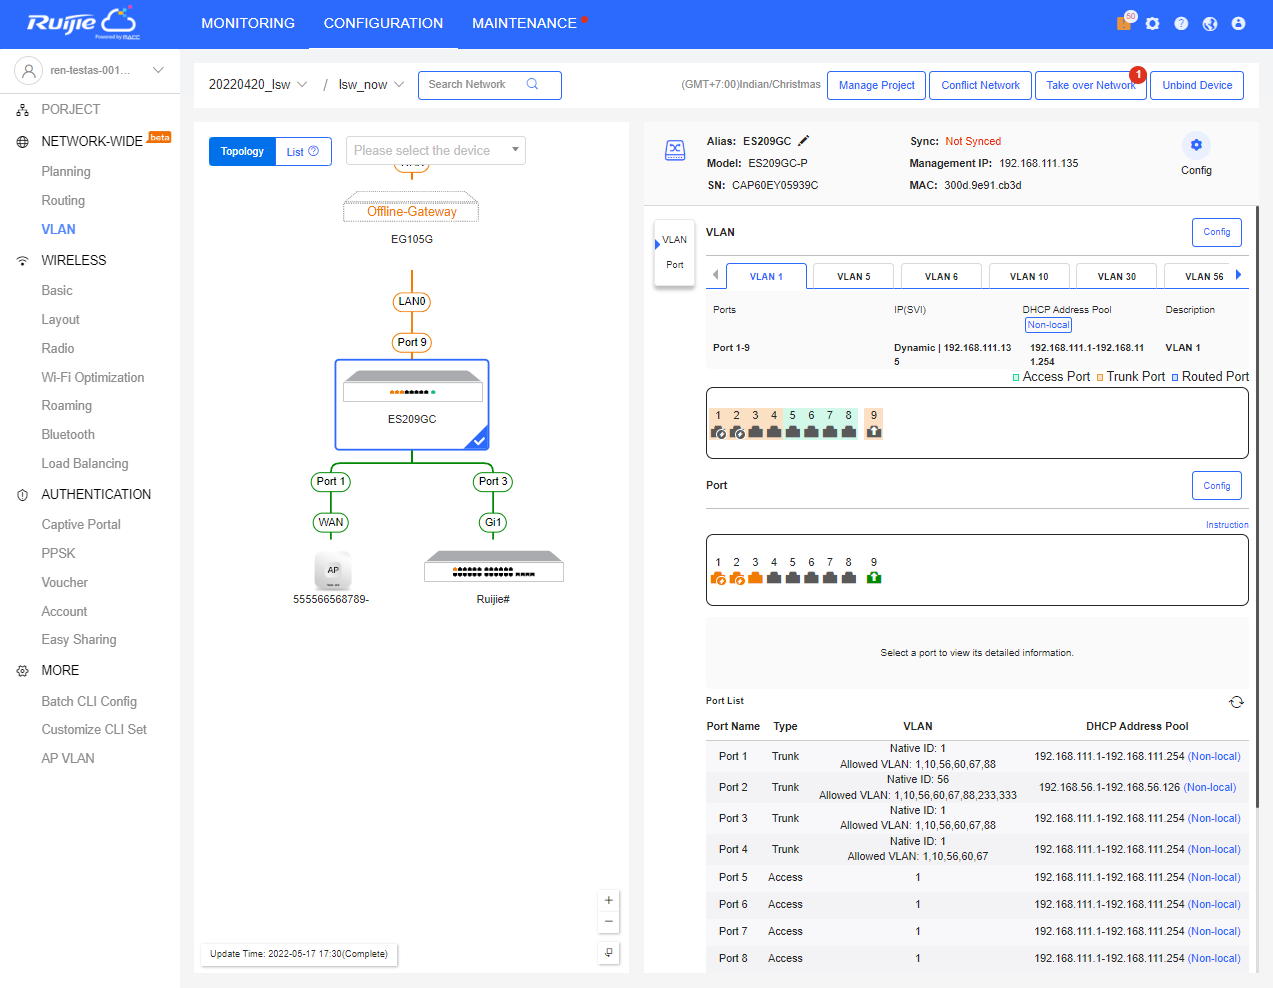Viewport: 1273px width, 988px height.
Task: Open the language globe icon in the header
Action: pyautogui.click(x=1210, y=23)
